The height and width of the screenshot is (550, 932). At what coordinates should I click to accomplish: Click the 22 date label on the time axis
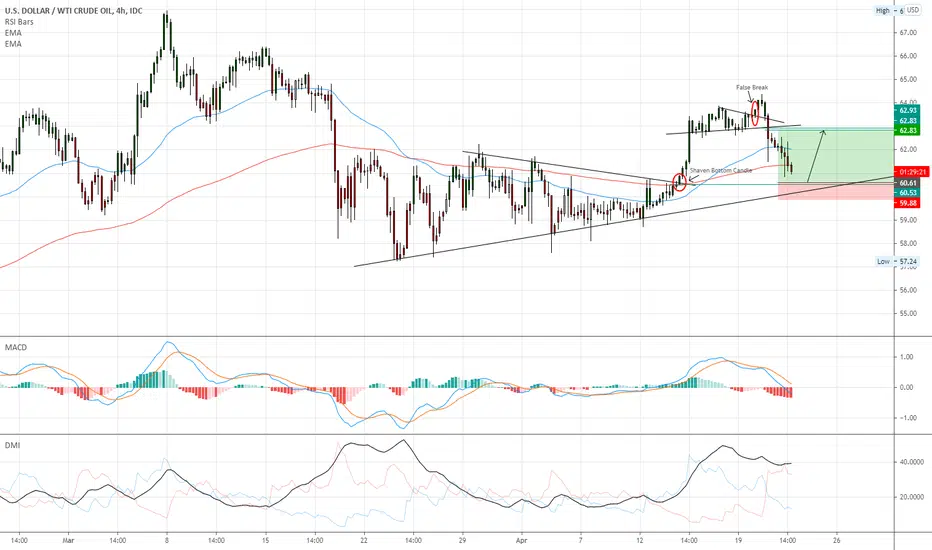click(x=364, y=540)
